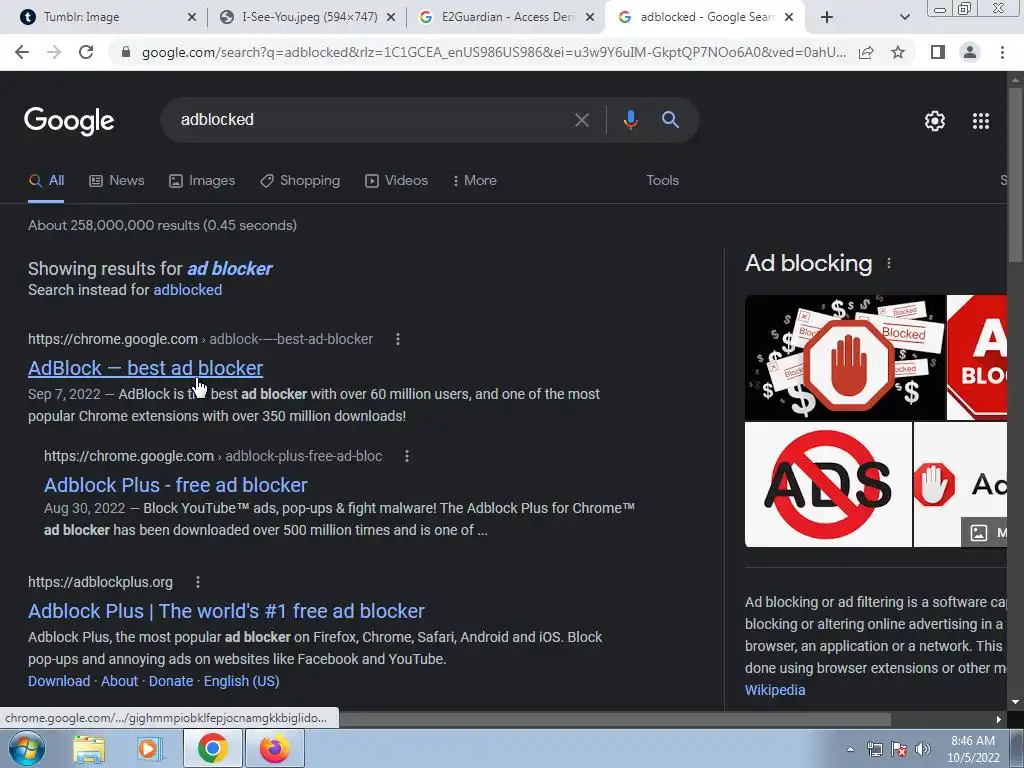Close the adblocked Google Search tab
Image resolution: width=1024 pixels, height=768 pixels.
coord(789,17)
